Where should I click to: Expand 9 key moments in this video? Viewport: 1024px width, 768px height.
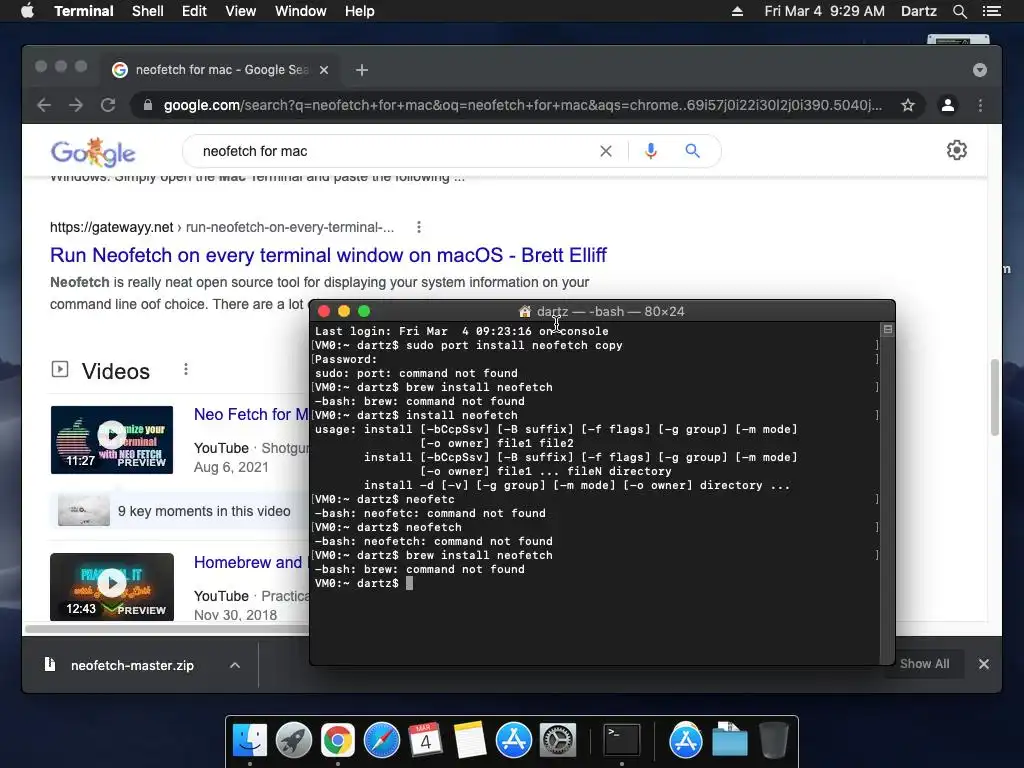[x=180, y=511]
